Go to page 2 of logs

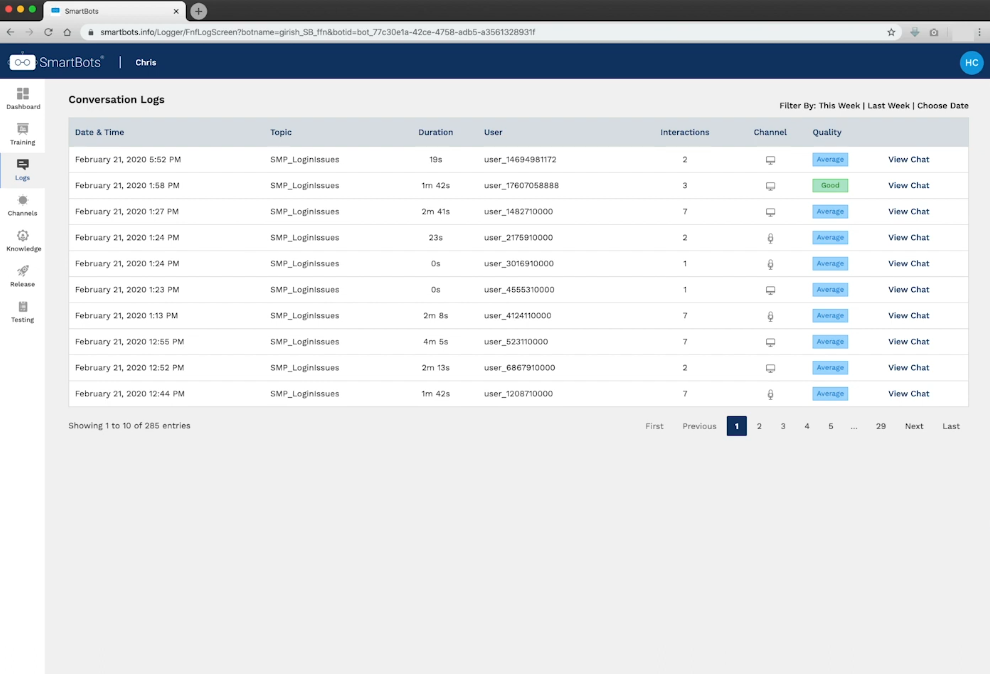[759, 426]
